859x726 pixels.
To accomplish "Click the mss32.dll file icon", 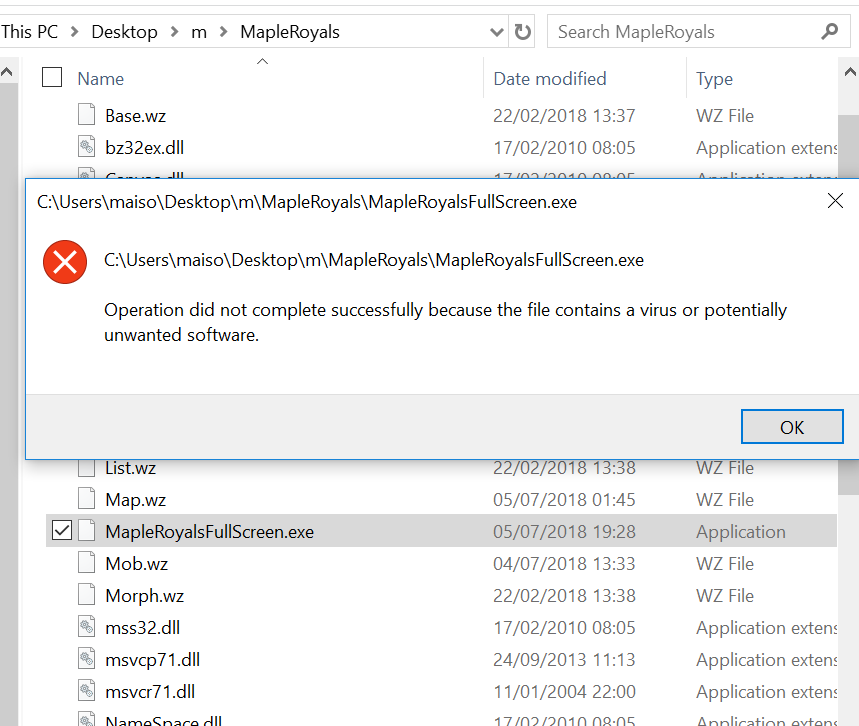I will [x=87, y=627].
